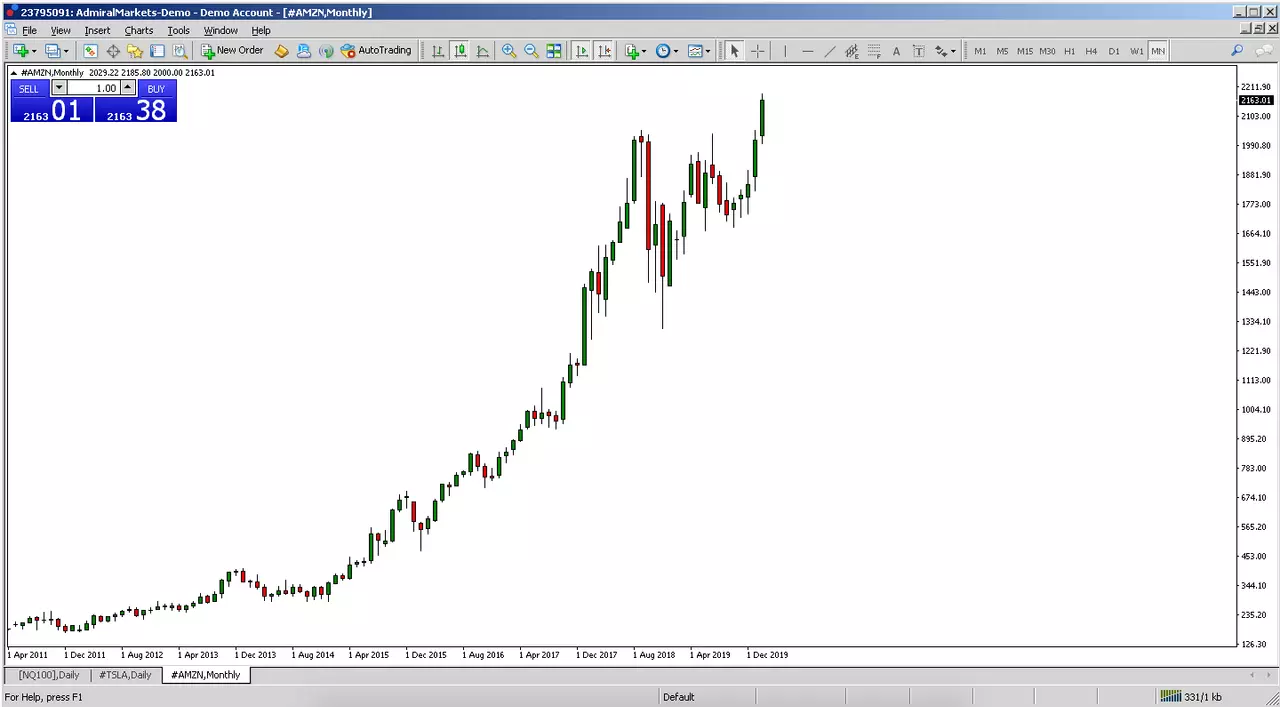
Task: Toggle AutoTrading on or off
Action: 376,51
